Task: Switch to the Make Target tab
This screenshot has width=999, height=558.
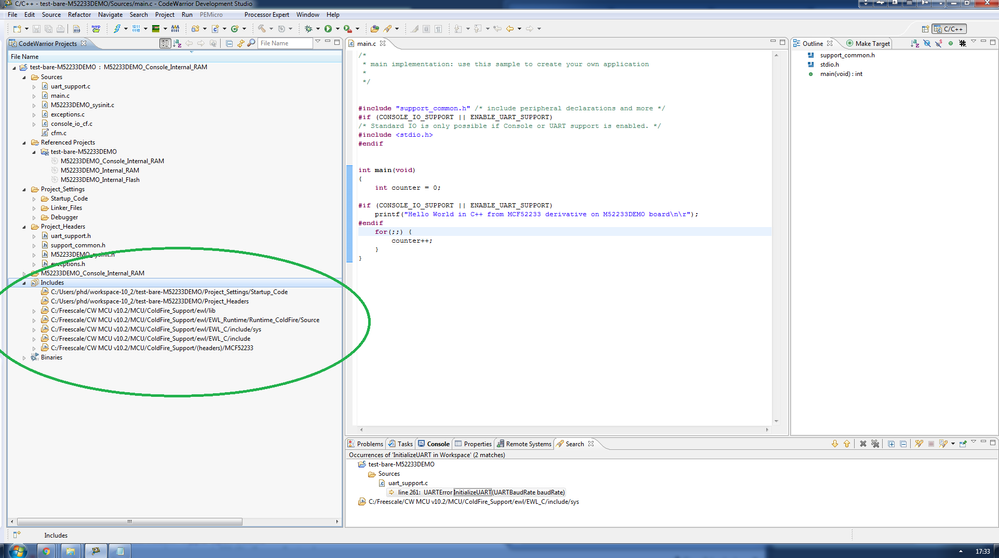Action: pos(868,43)
